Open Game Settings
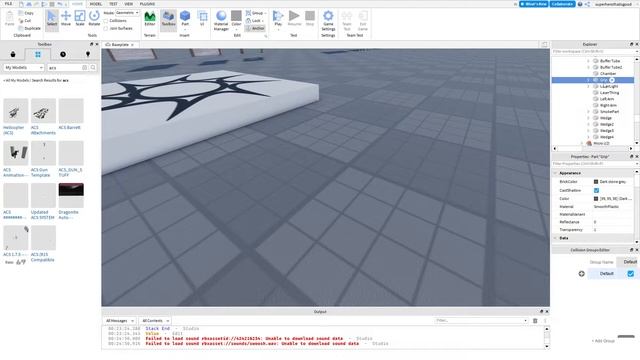The width and height of the screenshot is (640, 360). tap(328, 20)
